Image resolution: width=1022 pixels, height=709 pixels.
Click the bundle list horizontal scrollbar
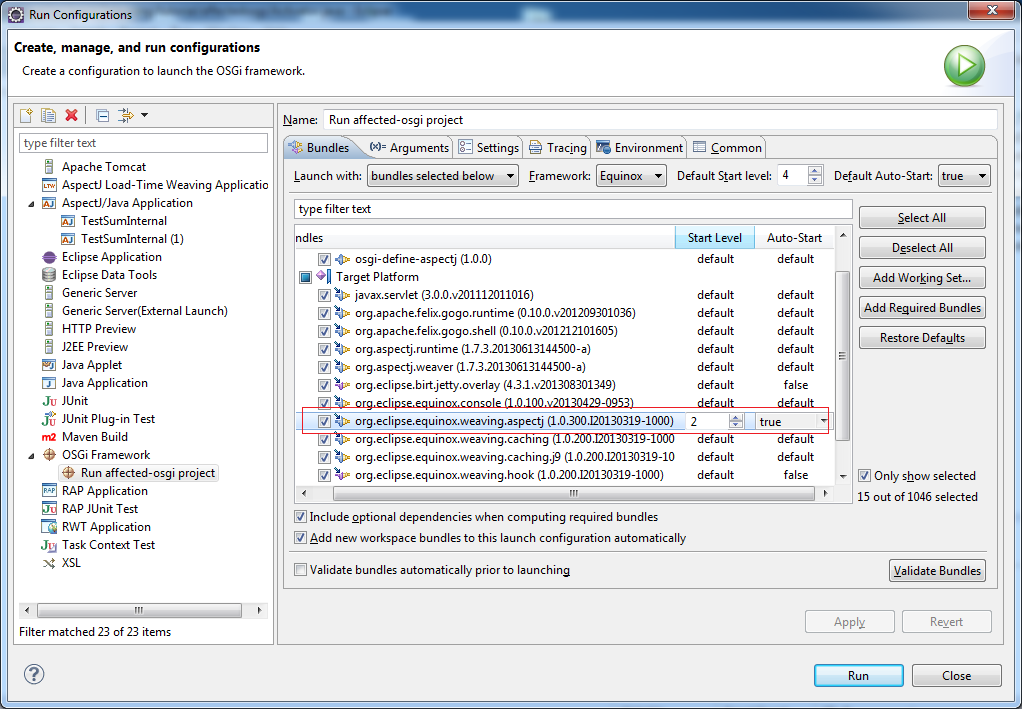tap(574, 493)
